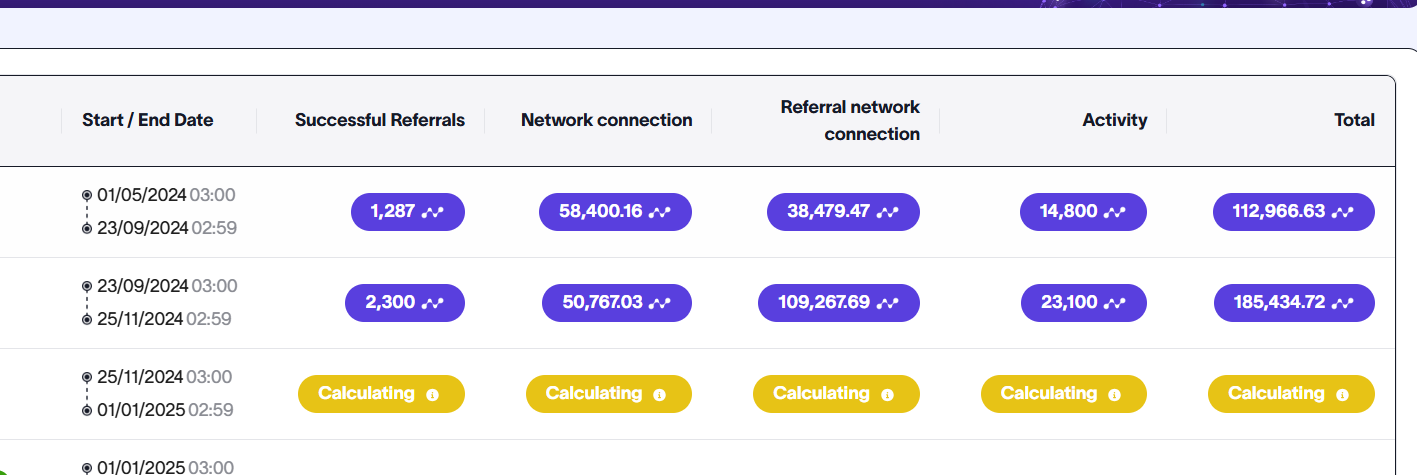Viewport: 1417px width, 475px height.
Task: Click info icon on Total Calculating badge
Action: (x=1342, y=395)
